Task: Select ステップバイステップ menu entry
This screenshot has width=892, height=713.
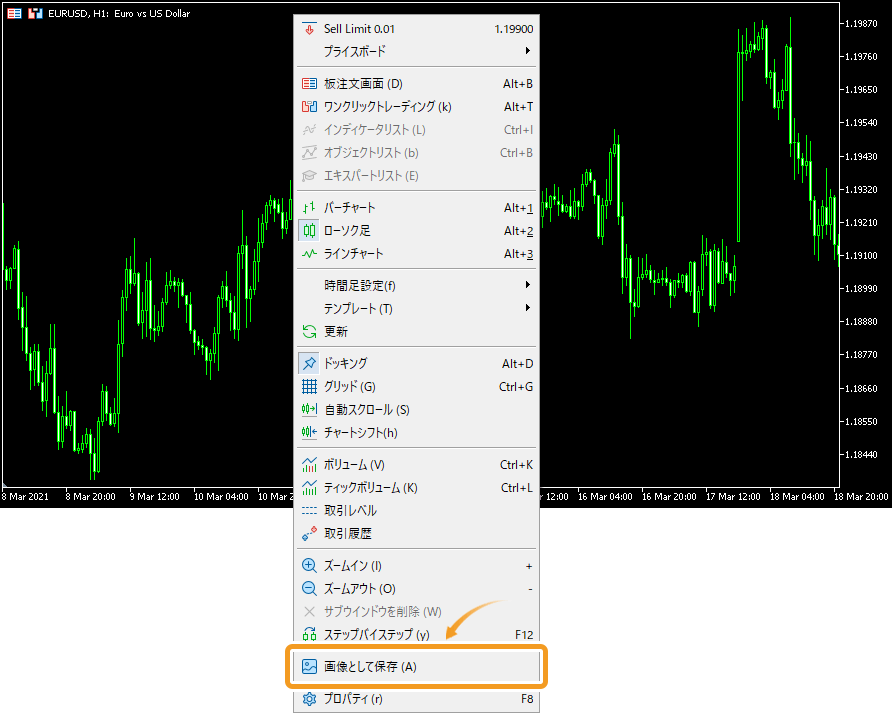Action: tap(416, 634)
